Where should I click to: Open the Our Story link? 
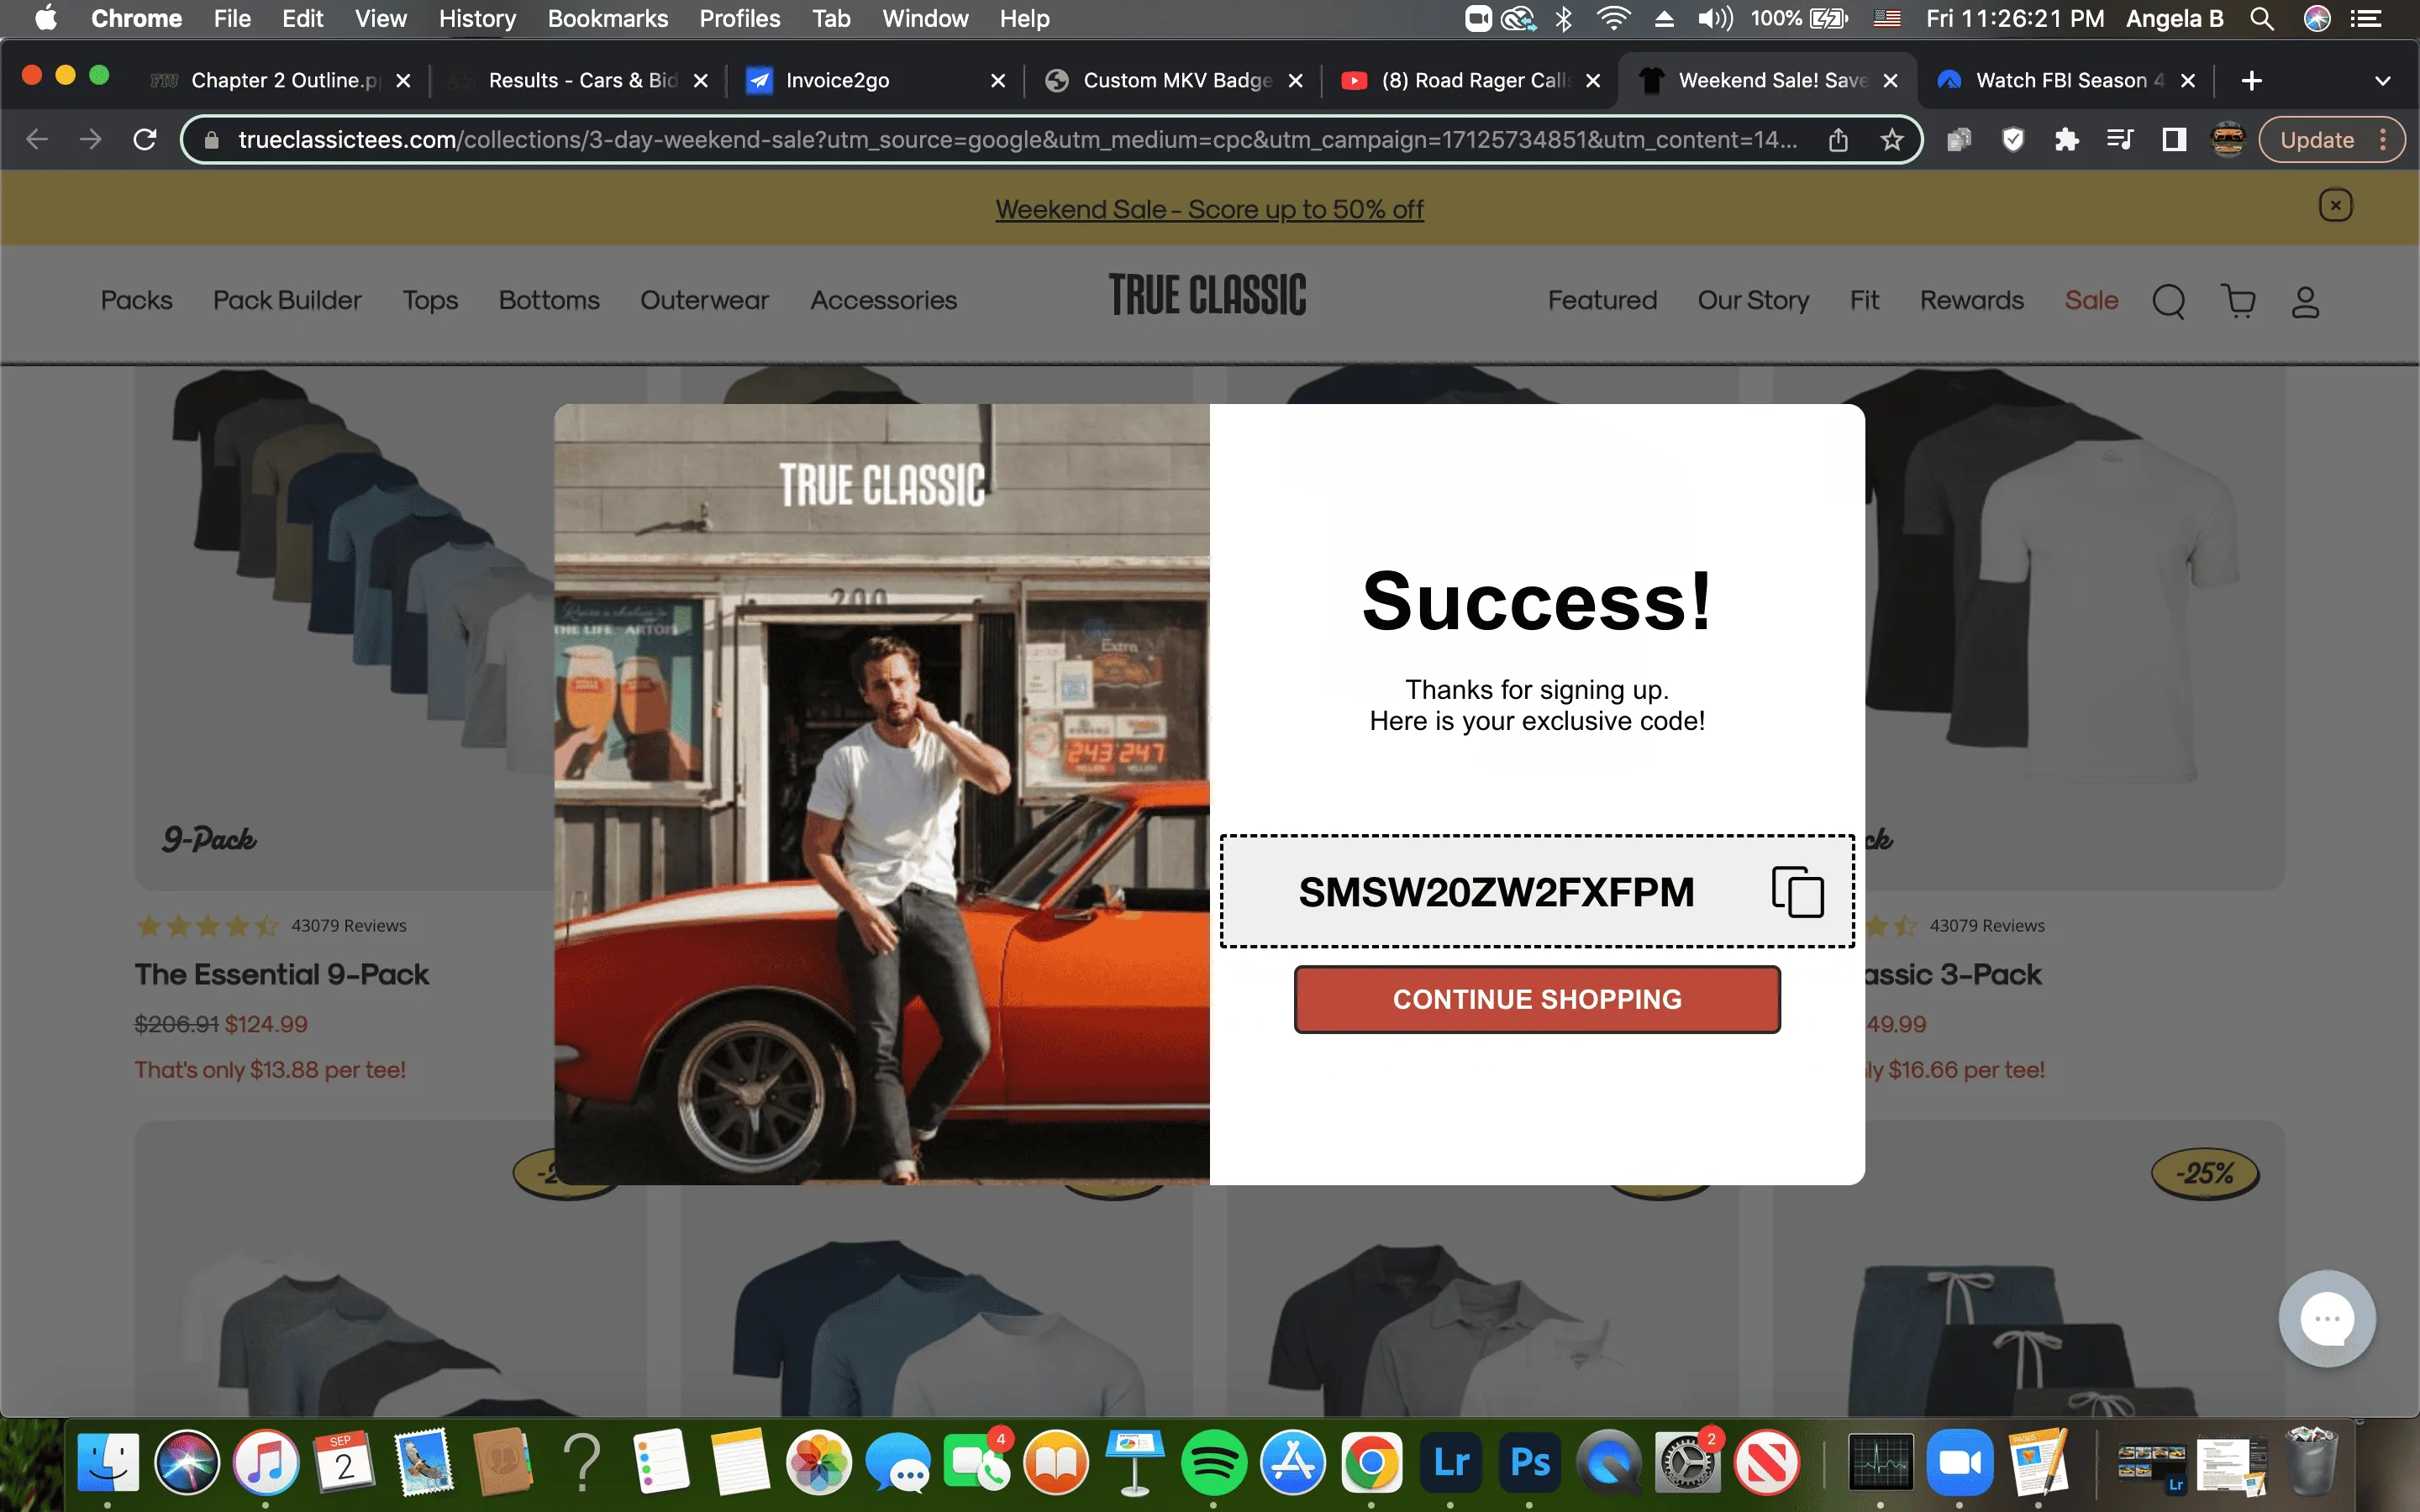pyautogui.click(x=1753, y=300)
